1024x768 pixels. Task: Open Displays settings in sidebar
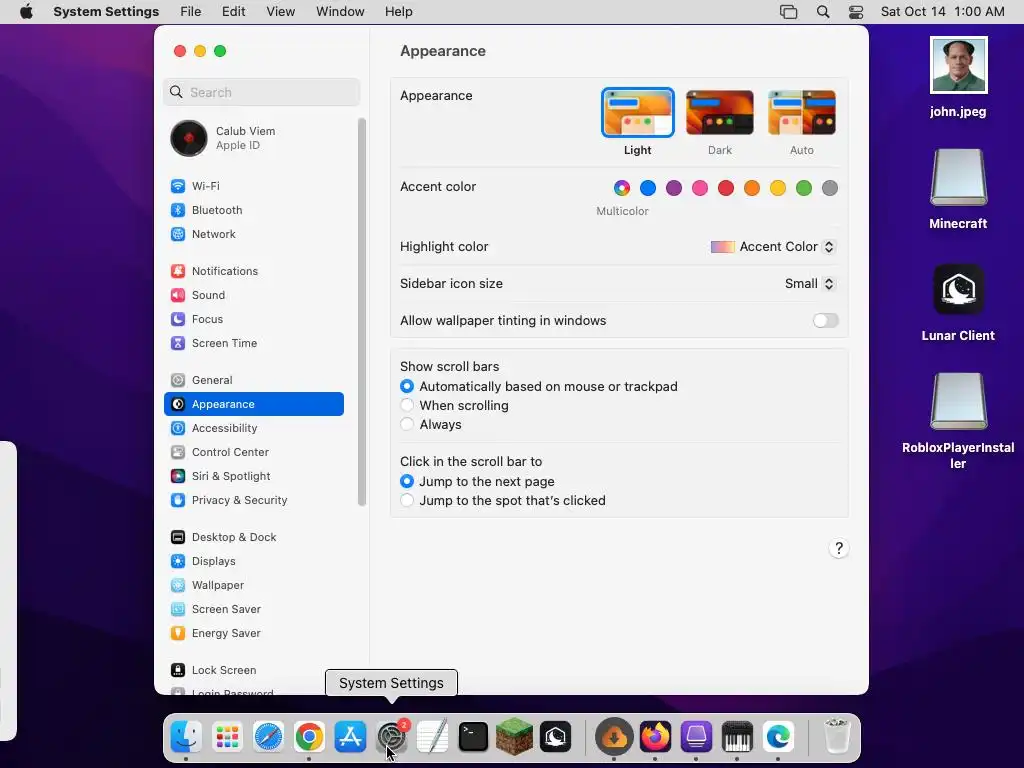[253, 562]
